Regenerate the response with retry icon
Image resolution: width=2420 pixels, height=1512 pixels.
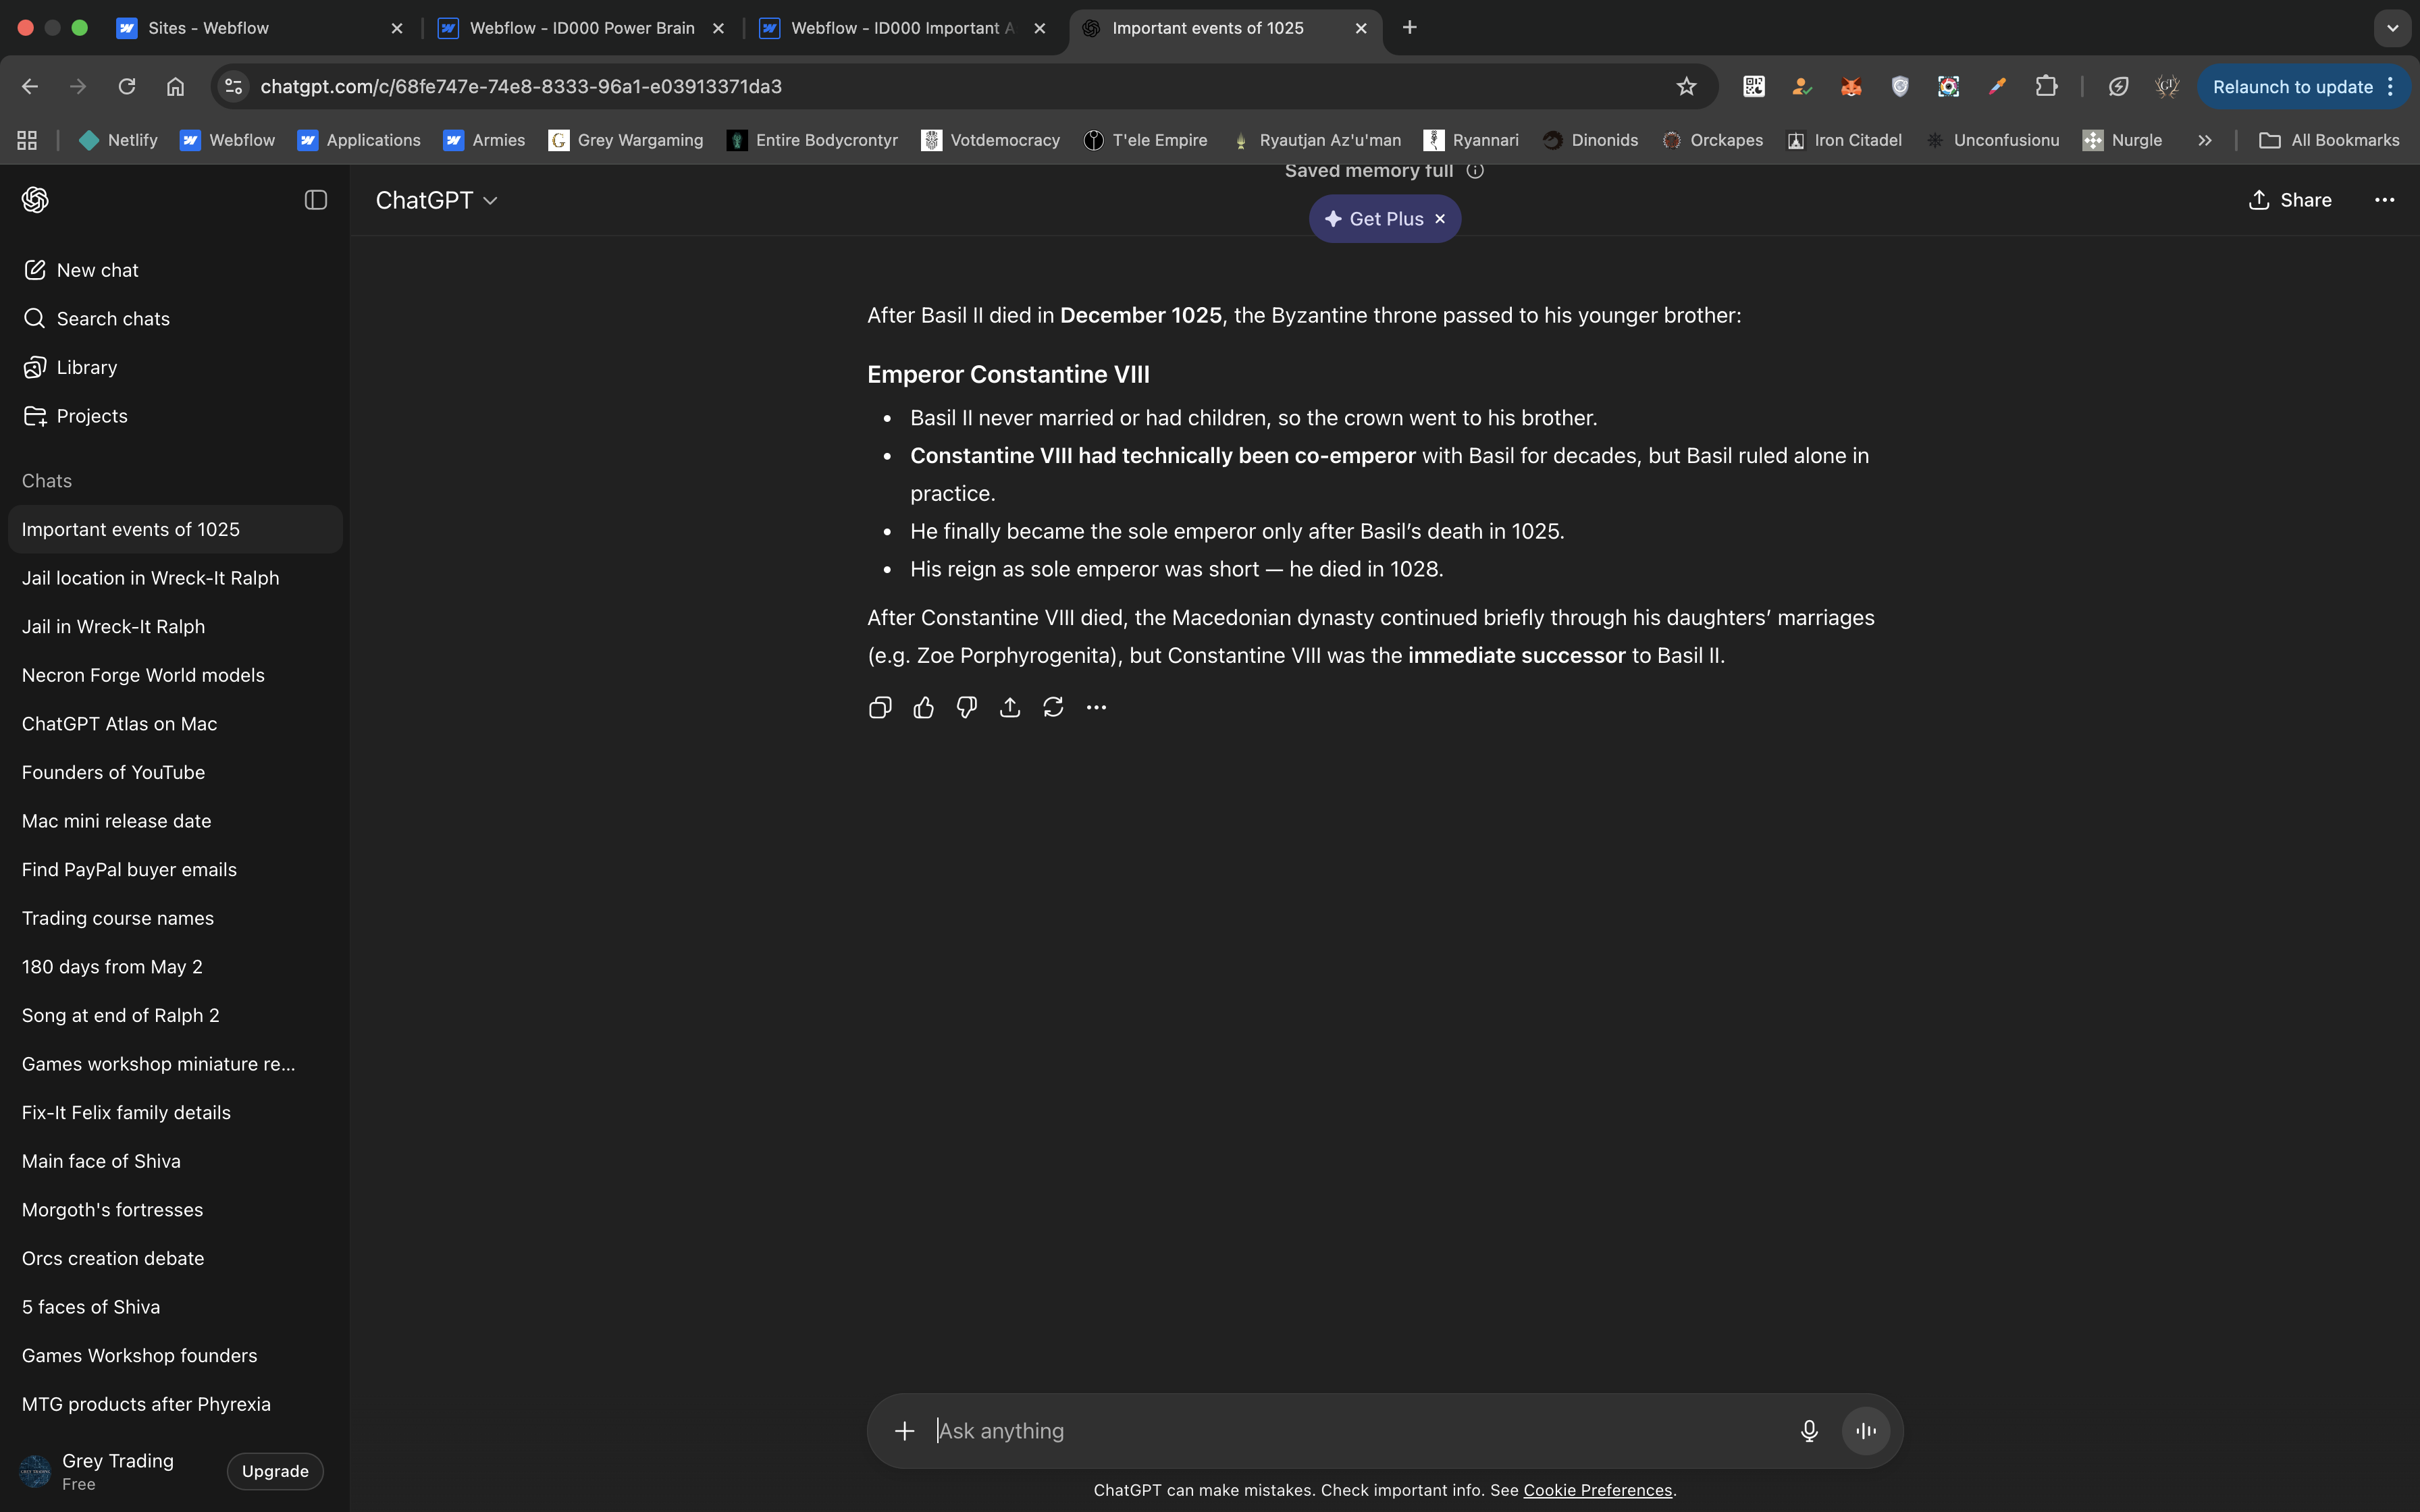coord(1053,707)
